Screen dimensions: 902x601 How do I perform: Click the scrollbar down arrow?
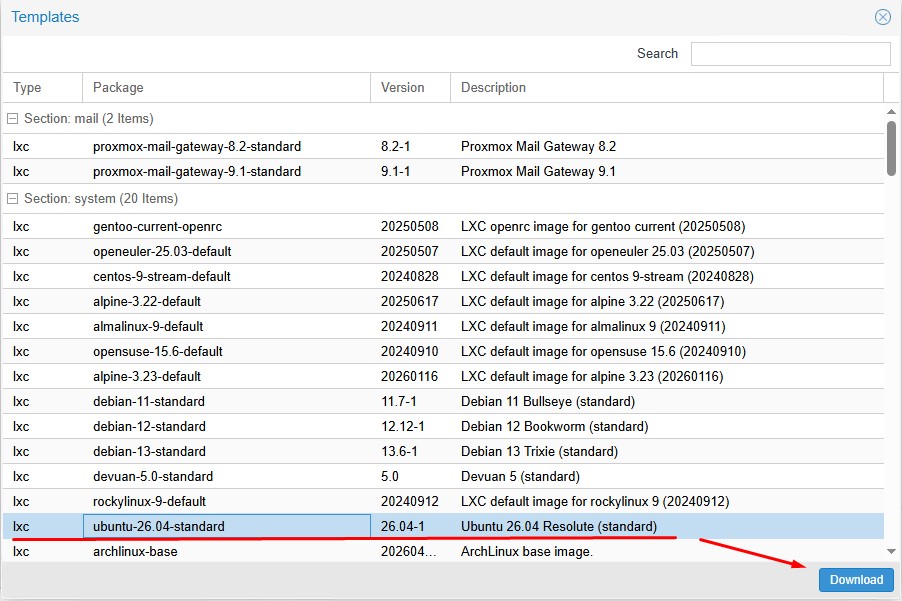[x=891, y=551]
